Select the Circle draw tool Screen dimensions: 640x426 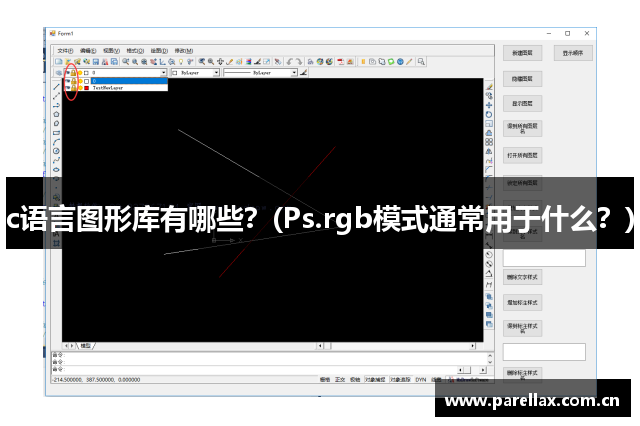[x=56, y=151]
